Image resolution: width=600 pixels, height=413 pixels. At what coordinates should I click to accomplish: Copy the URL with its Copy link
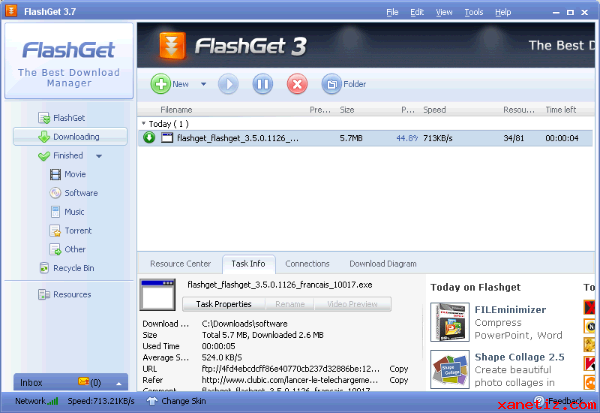pyautogui.click(x=398, y=369)
